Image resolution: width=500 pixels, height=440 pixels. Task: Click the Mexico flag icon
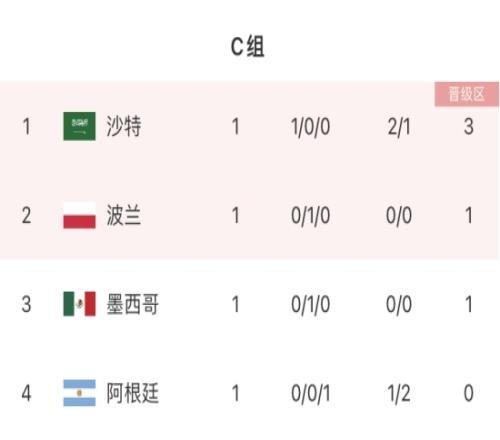coord(79,304)
